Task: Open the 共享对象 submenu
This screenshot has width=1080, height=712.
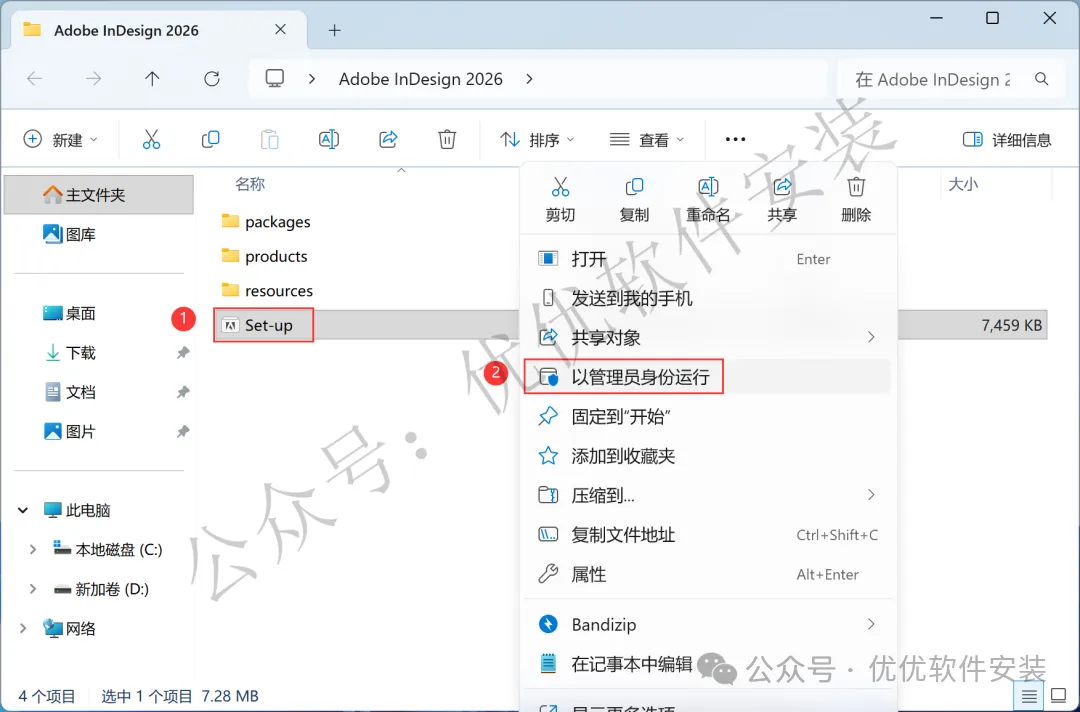Action: 707,337
